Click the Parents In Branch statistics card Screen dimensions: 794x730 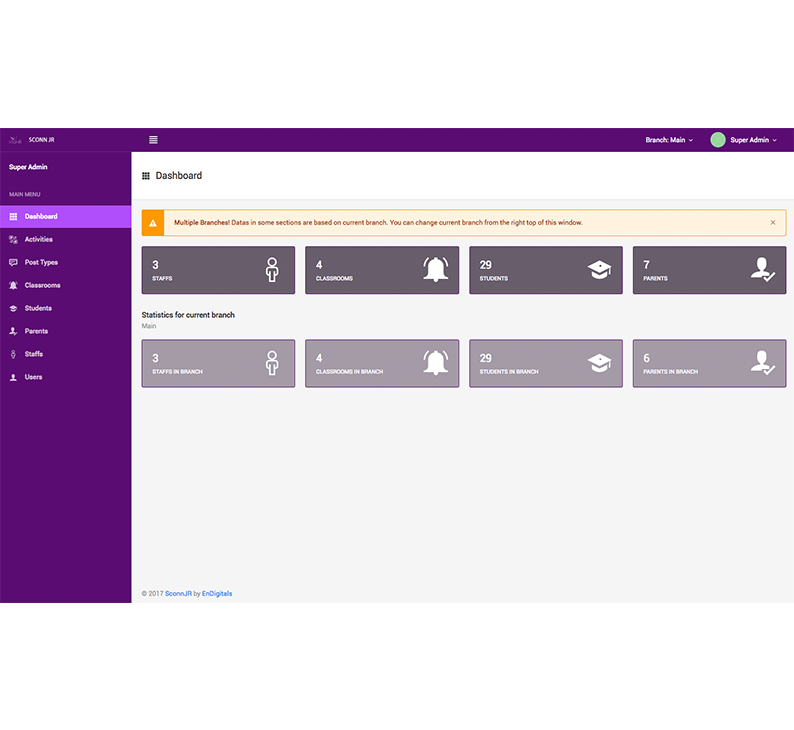coord(709,363)
